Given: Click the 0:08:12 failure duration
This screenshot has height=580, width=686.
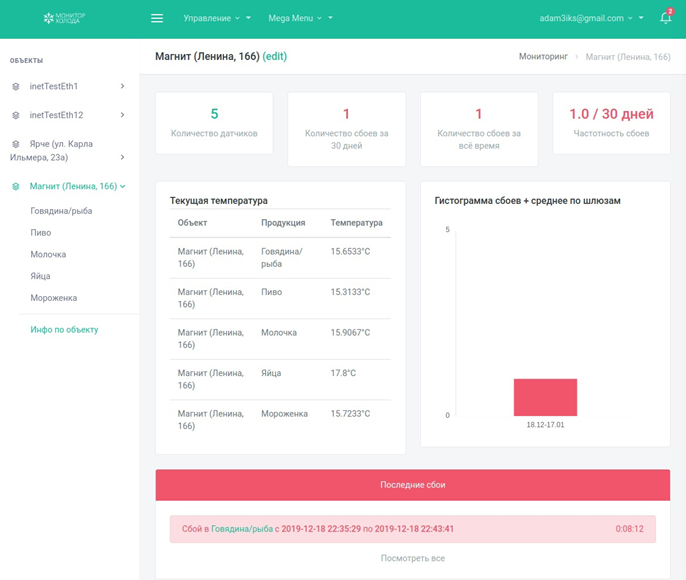Looking at the screenshot, I should pyautogui.click(x=629, y=529).
